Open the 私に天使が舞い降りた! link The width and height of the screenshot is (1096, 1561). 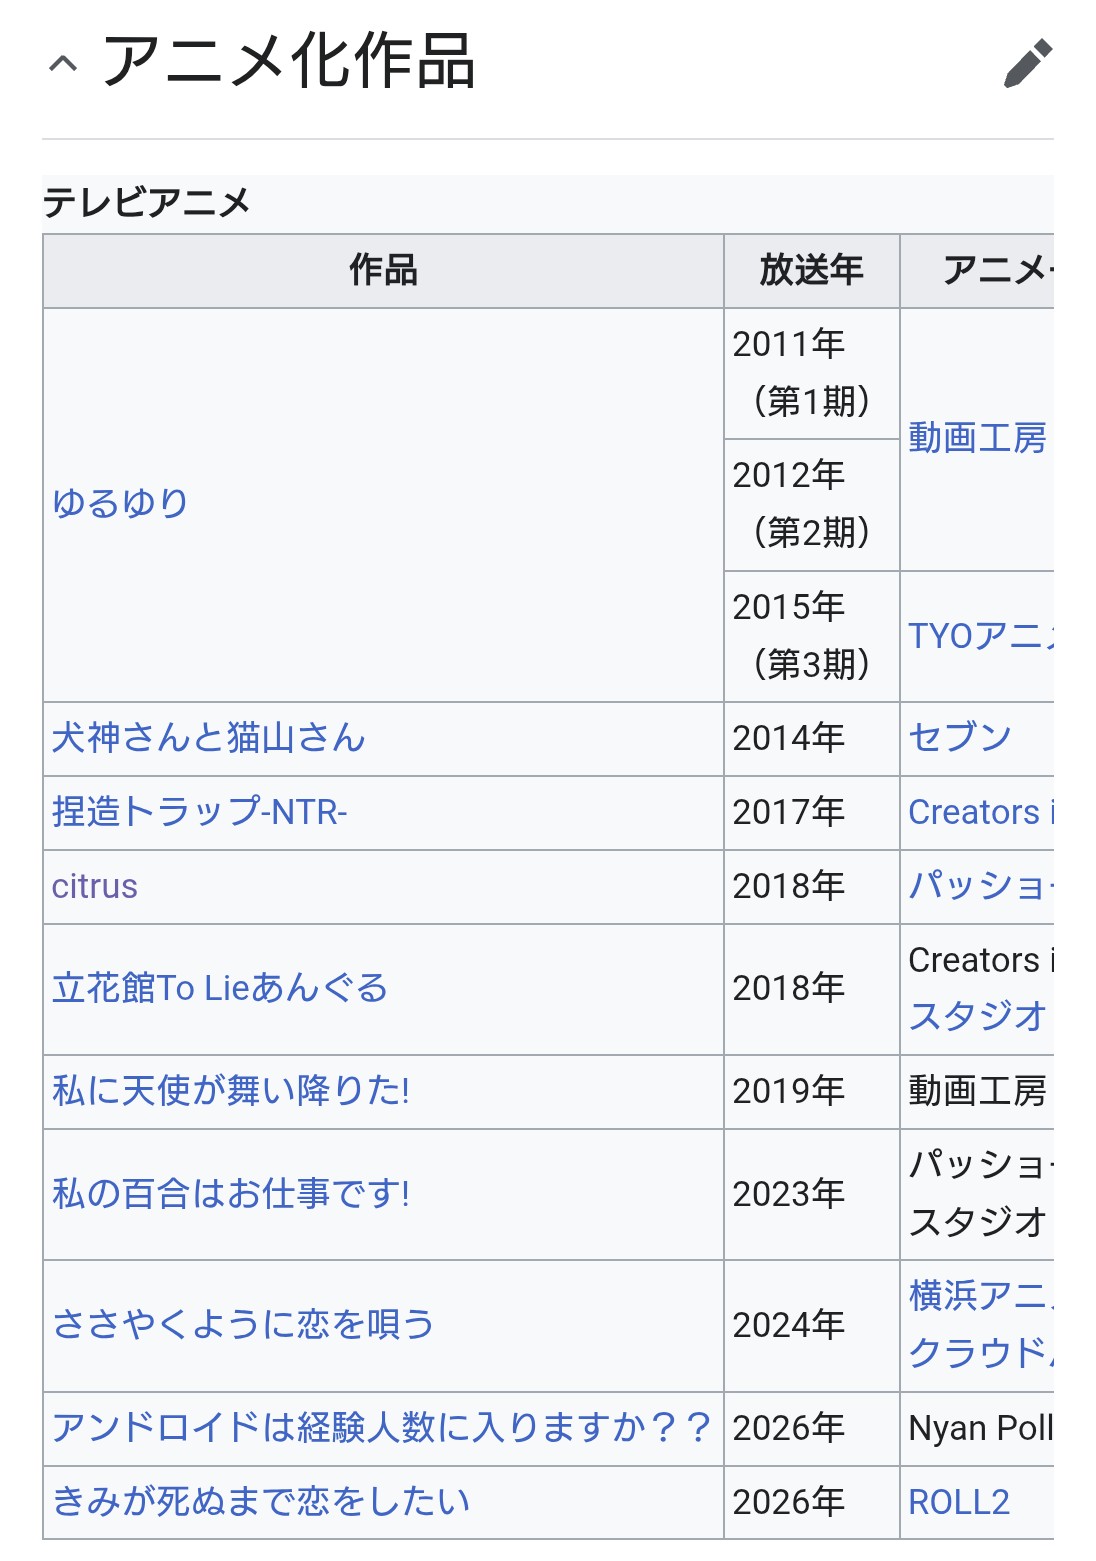point(231,1091)
